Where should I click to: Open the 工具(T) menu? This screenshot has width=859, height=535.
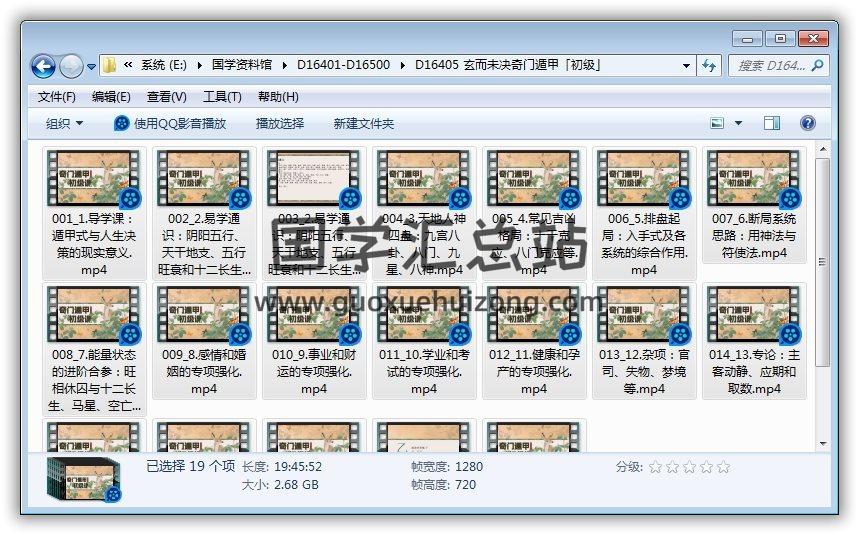(x=222, y=97)
